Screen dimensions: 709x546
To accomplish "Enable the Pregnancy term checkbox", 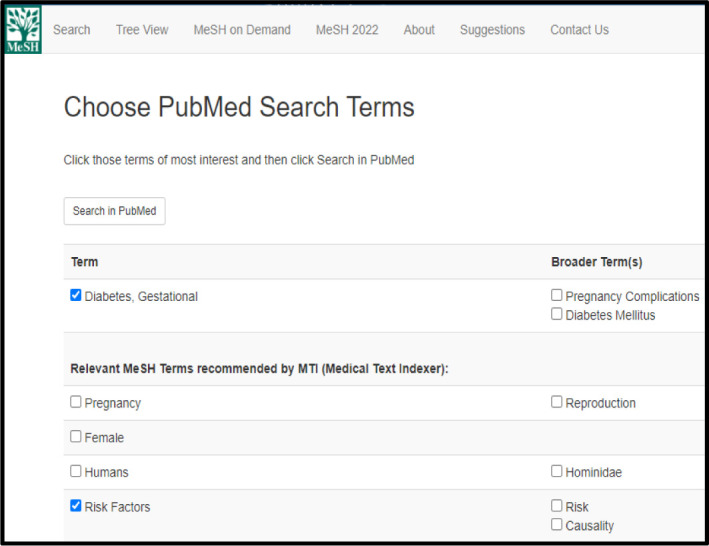I will 76,402.
